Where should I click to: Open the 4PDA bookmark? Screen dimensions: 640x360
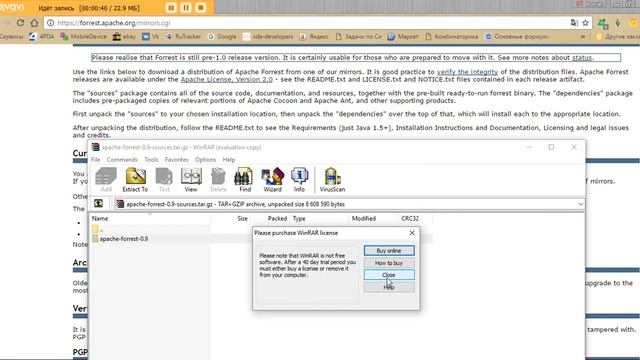click(42, 36)
